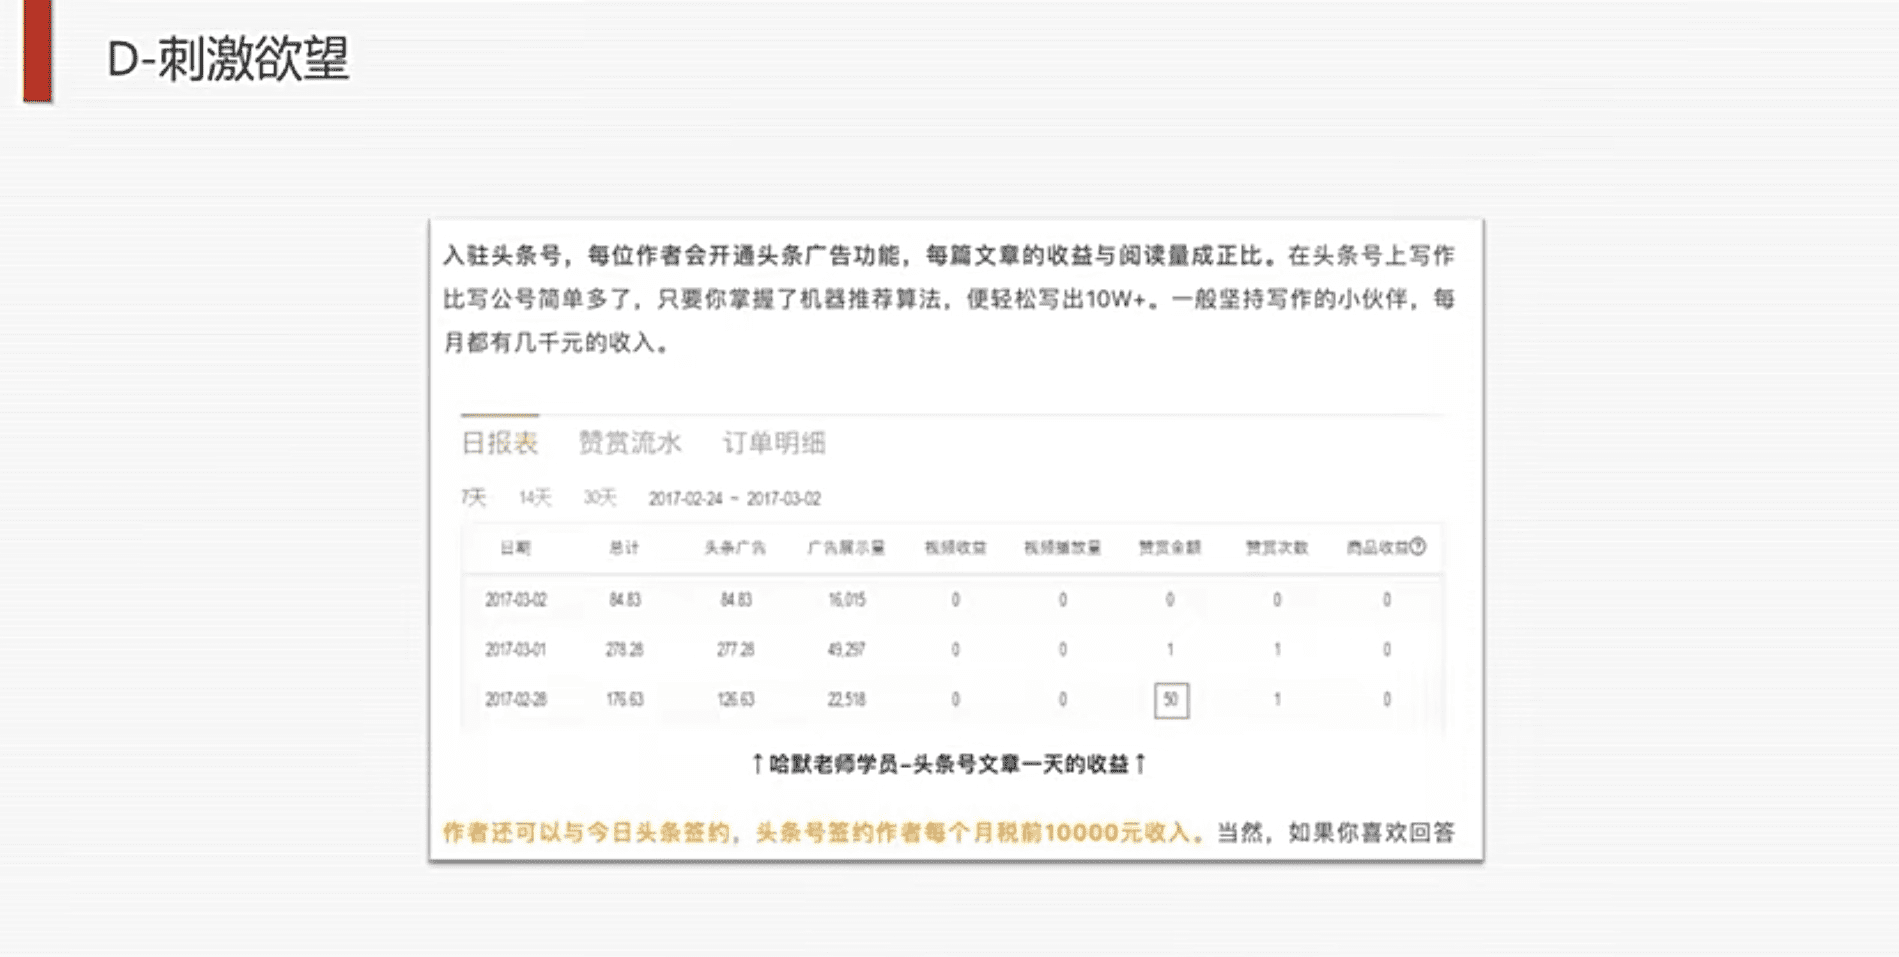Click ad revenue value 126.63
The image size is (1899, 957).
[x=735, y=700]
